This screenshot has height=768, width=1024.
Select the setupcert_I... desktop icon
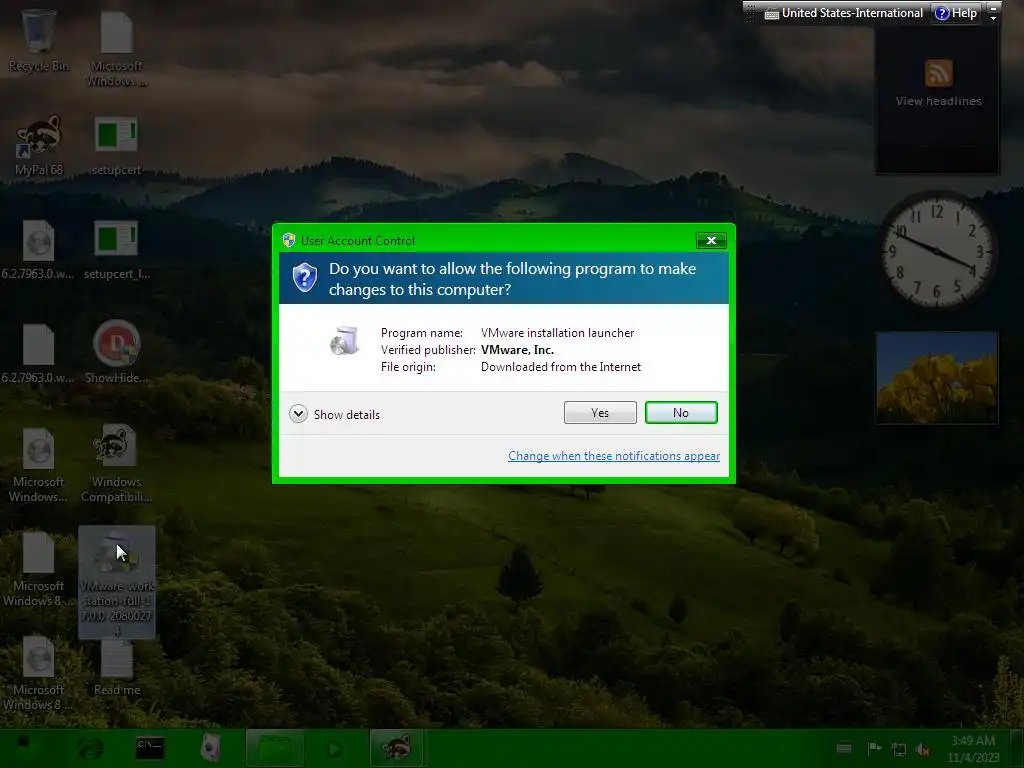pos(116,249)
